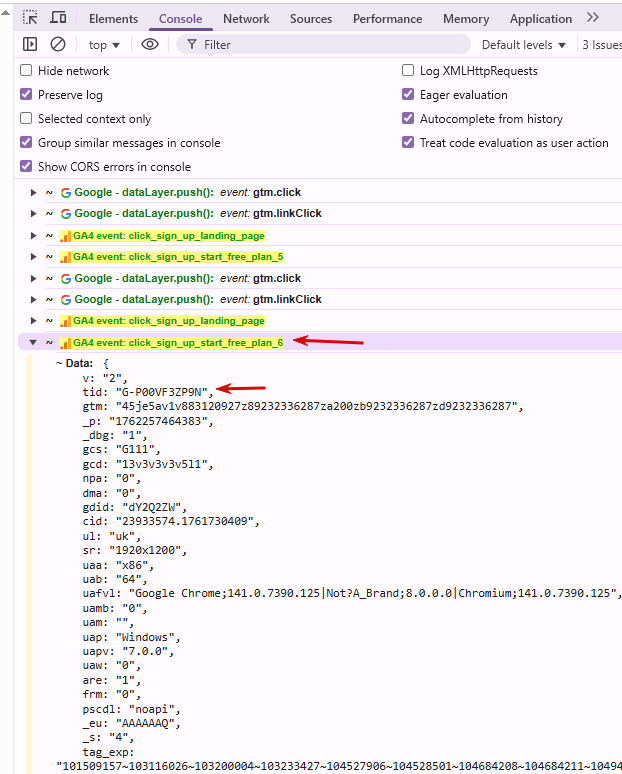Click the Google logo on the first gtm.click row
This screenshot has height=774, width=622.
pos(66,193)
